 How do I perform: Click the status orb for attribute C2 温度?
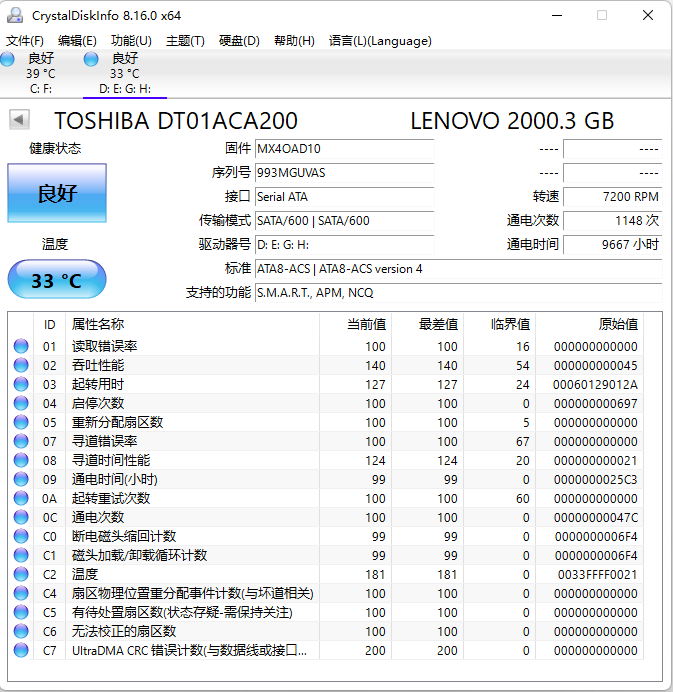pos(21,574)
